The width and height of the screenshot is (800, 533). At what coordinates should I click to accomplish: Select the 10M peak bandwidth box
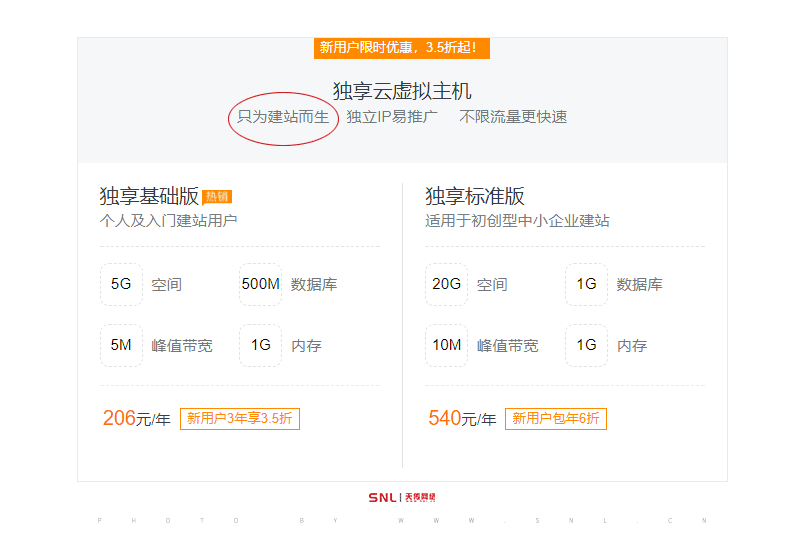point(446,345)
